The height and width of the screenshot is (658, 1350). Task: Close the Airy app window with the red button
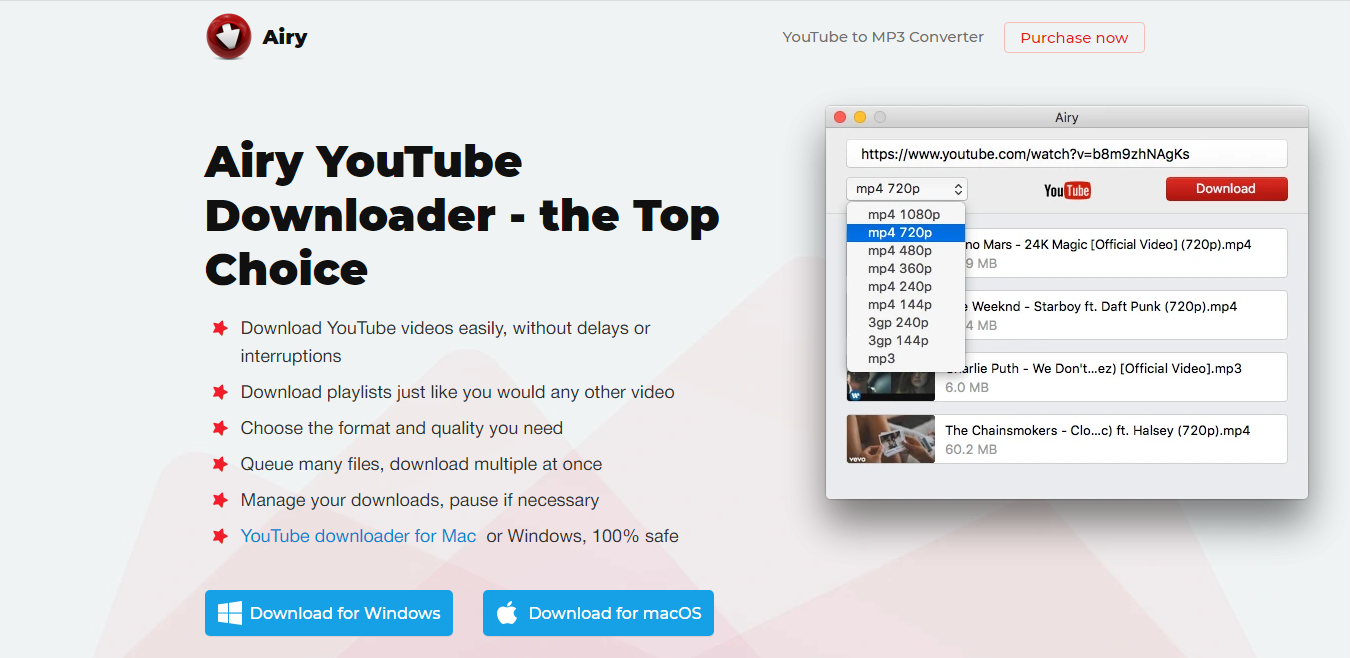840,117
